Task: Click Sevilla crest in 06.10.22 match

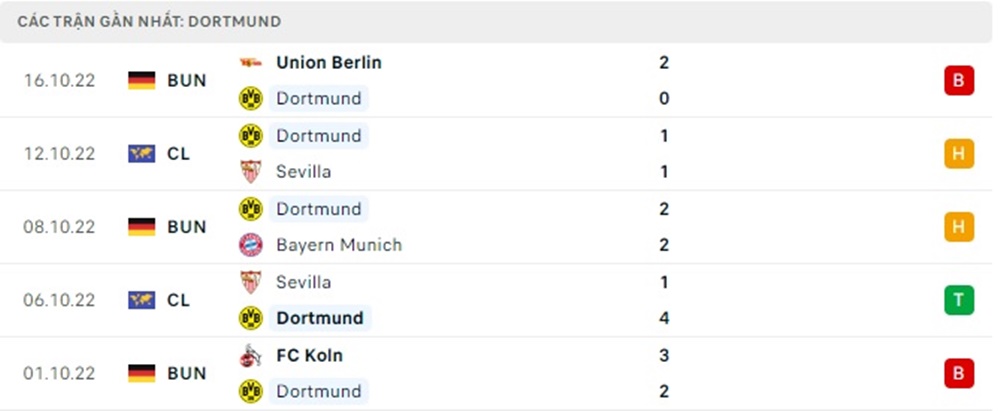Action: coord(250,282)
